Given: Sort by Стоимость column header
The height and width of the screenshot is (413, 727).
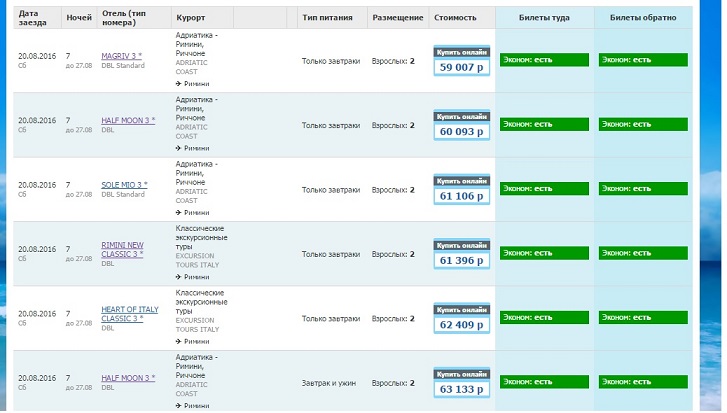Looking at the screenshot, I should [455, 18].
